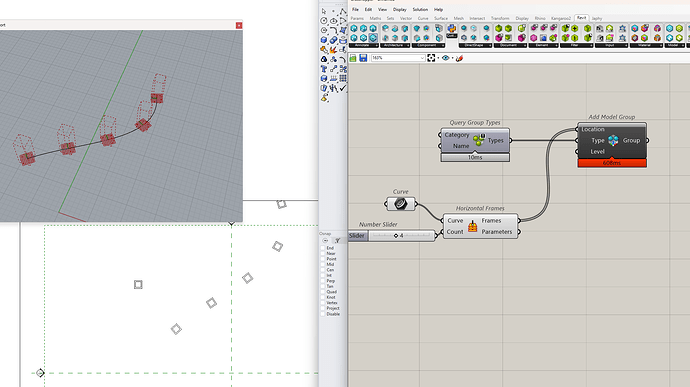Screen dimensions: 690x387
Task: Switch to the Revit tab
Action: pyautogui.click(x=582, y=18)
